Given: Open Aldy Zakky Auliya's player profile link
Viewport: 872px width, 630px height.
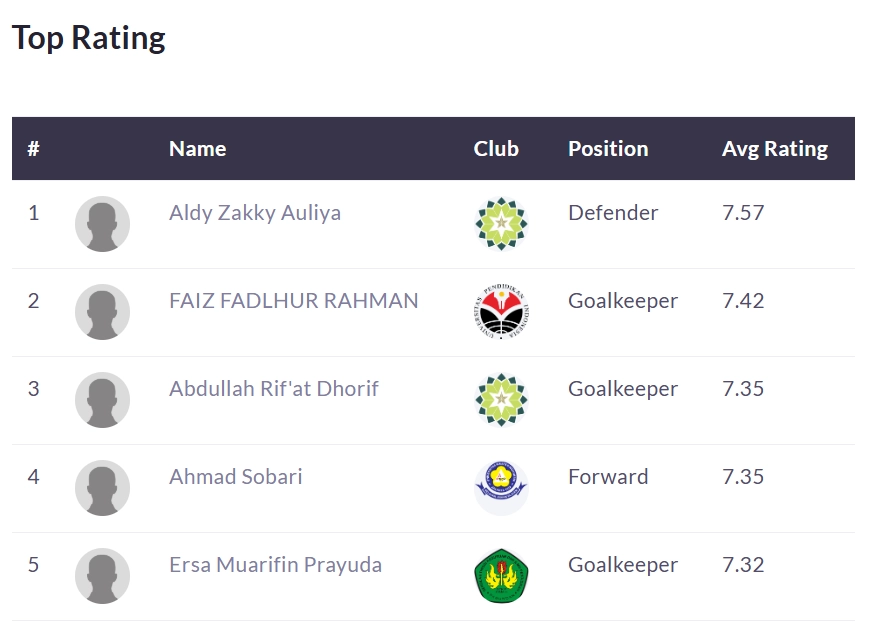Looking at the screenshot, I should pos(255,213).
